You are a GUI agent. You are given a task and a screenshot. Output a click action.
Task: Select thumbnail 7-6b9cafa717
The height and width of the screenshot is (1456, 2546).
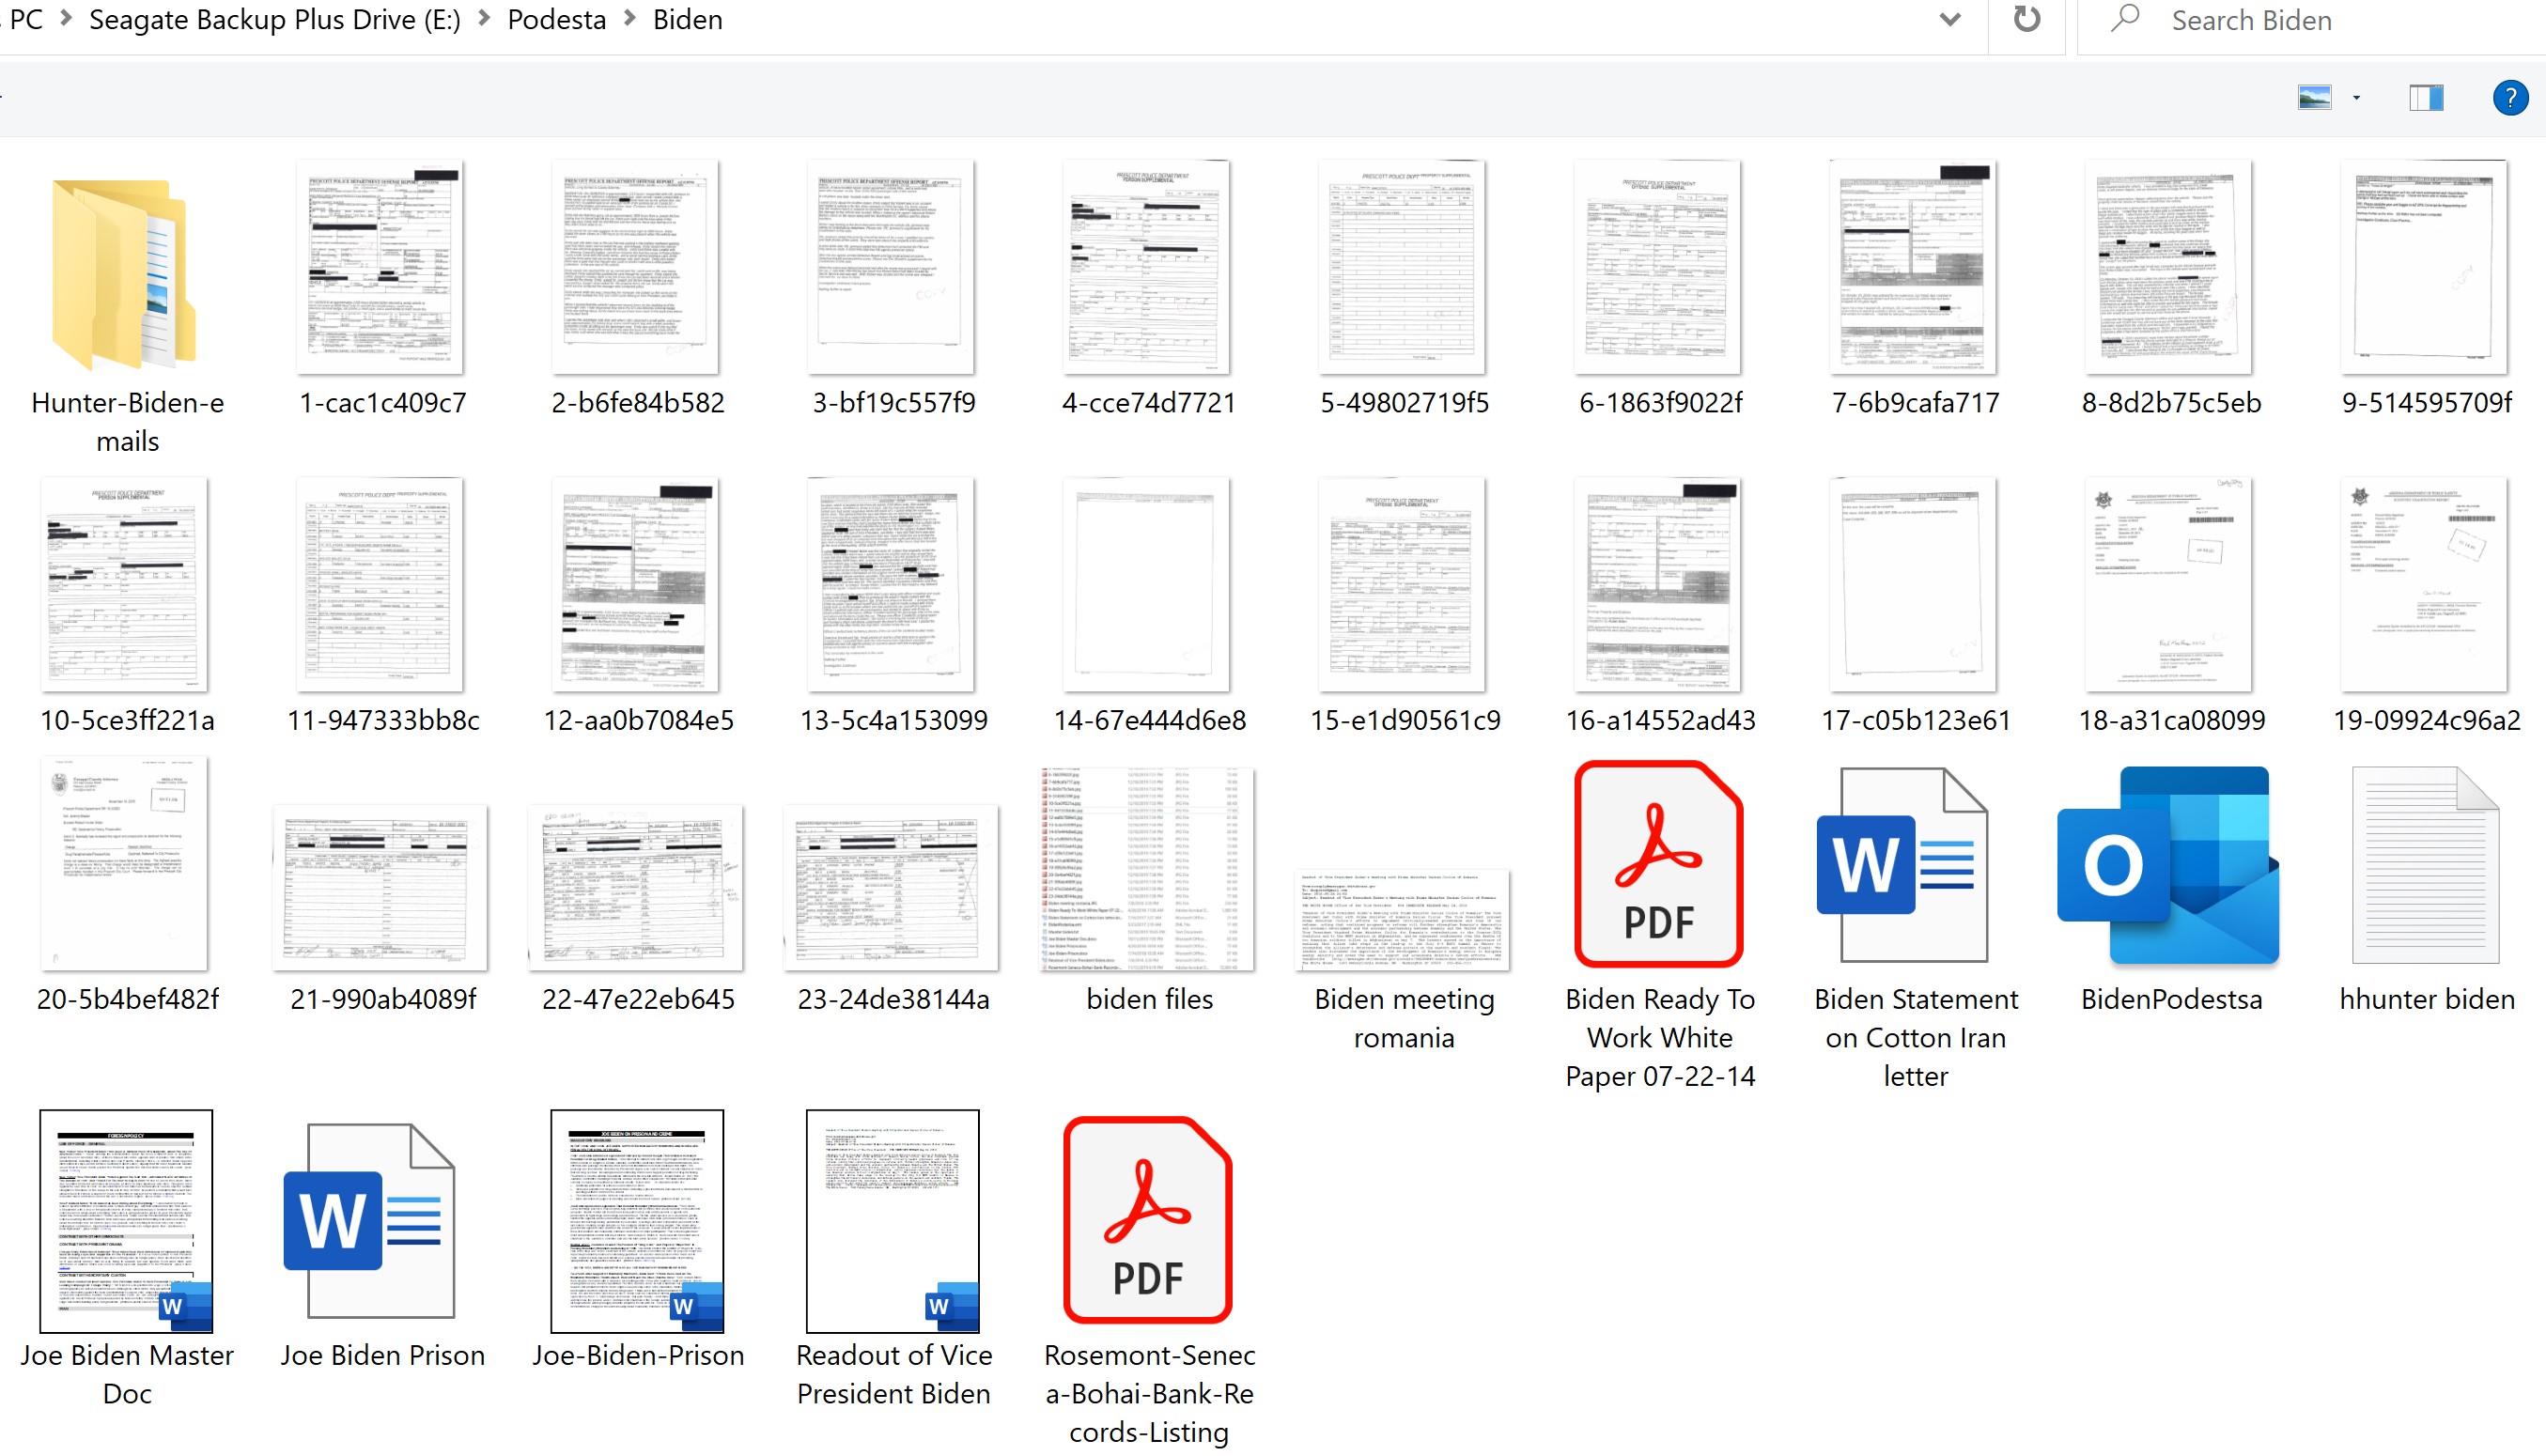[1914, 268]
